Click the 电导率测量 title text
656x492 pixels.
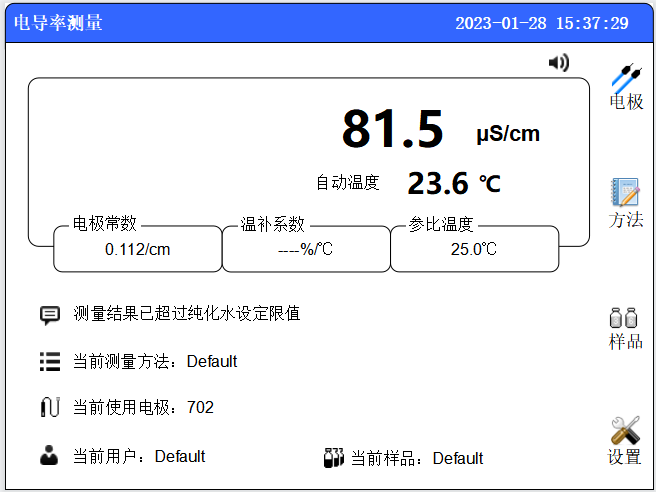click(x=58, y=23)
